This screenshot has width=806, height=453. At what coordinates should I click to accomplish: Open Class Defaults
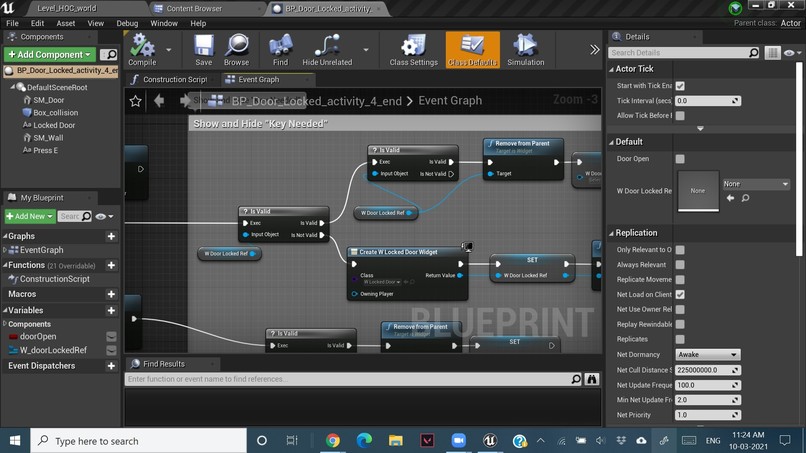[x=472, y=50]
